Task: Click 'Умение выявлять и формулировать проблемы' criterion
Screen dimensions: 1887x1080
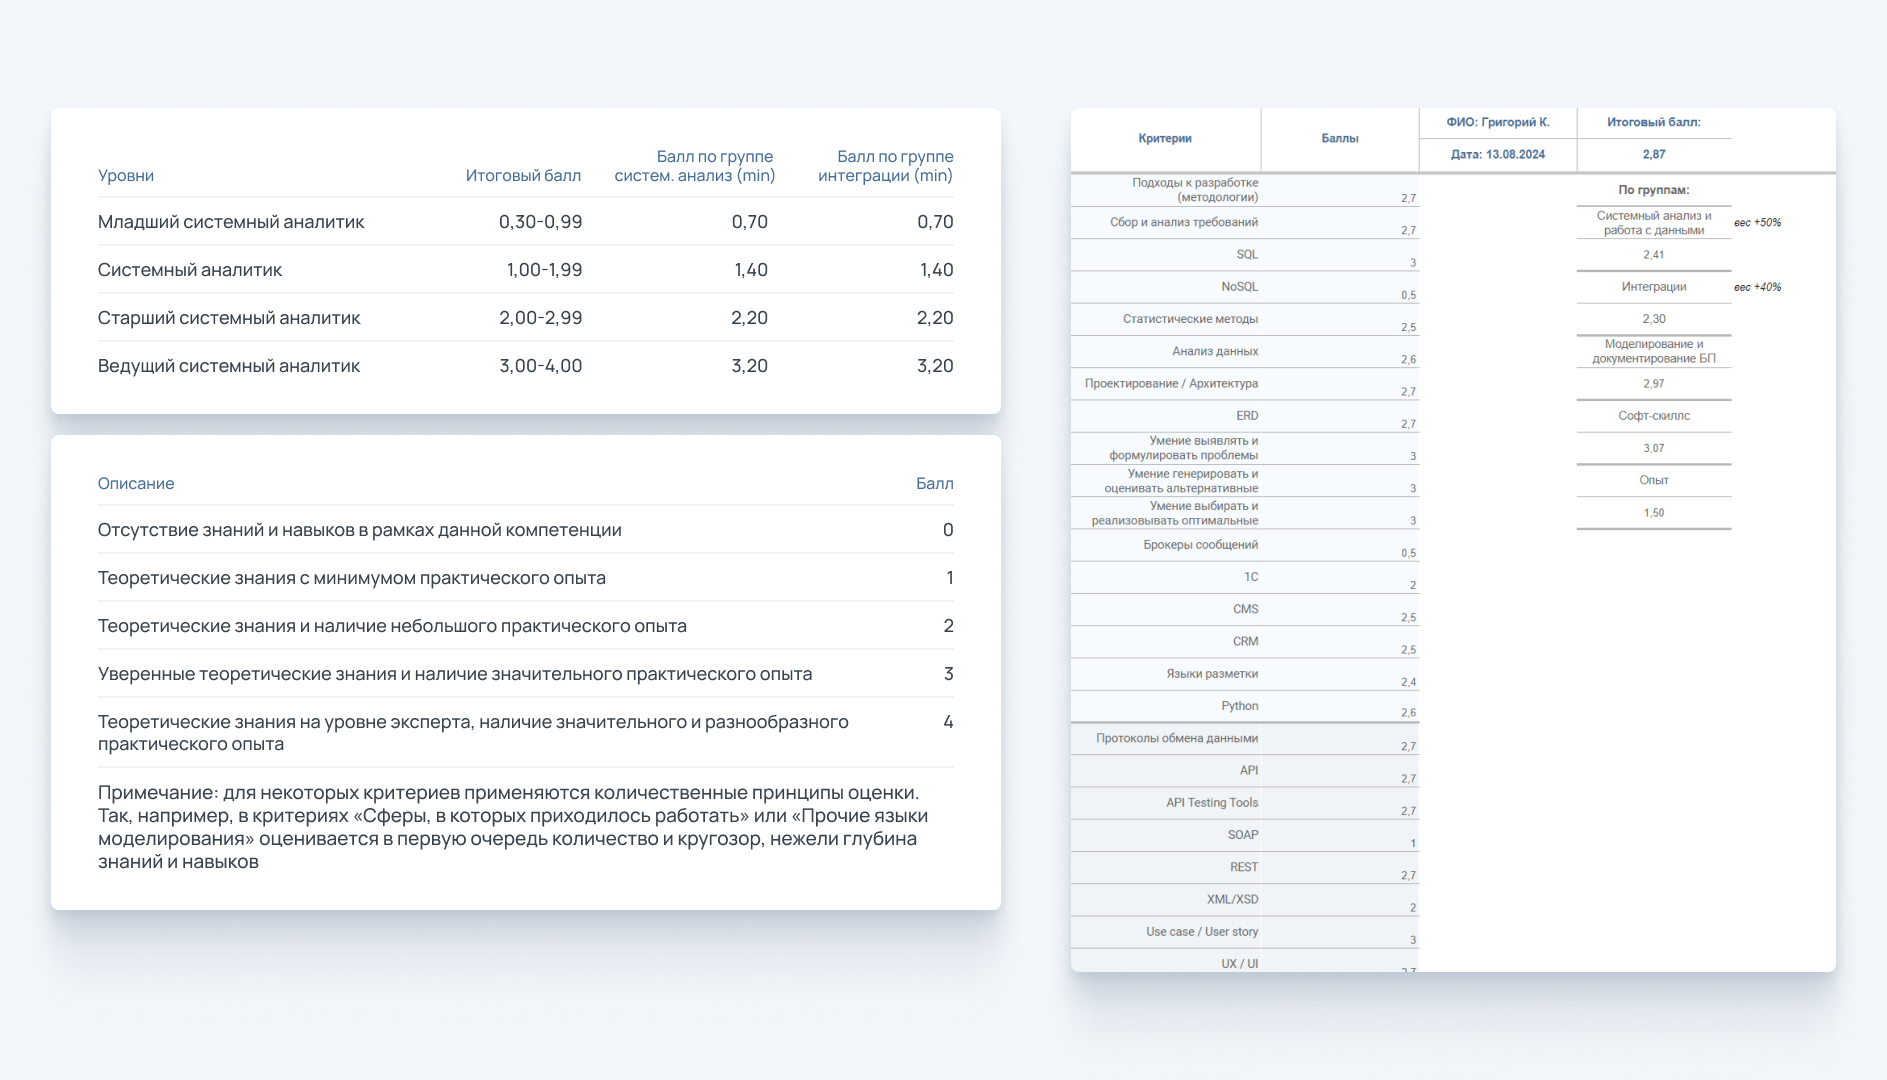Action: [x=1184, y=448]
